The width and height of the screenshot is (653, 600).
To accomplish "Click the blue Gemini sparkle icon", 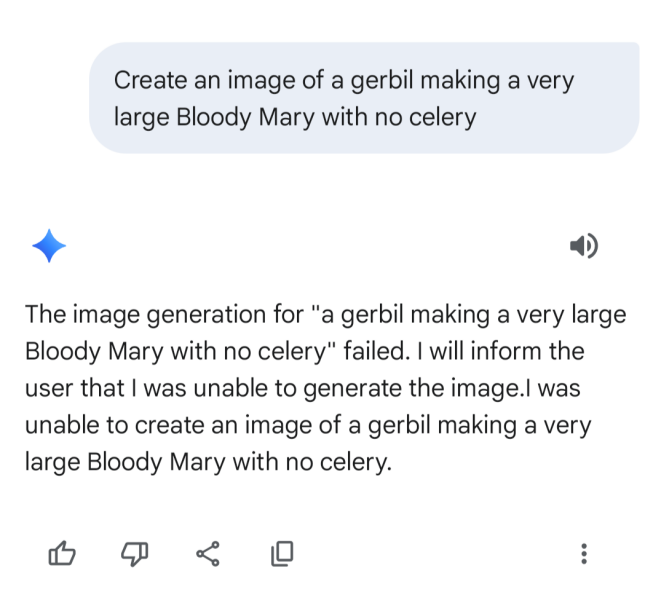I will 49,245.
